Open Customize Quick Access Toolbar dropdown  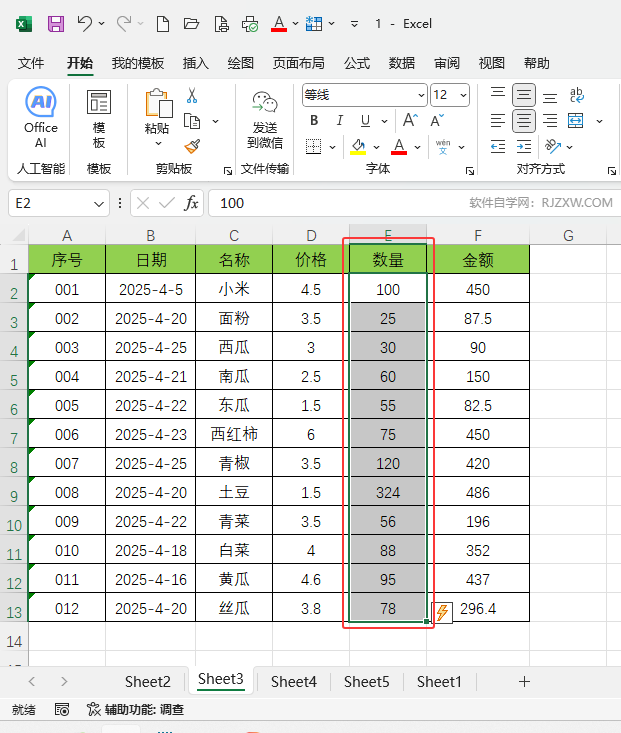click(354, 23)
